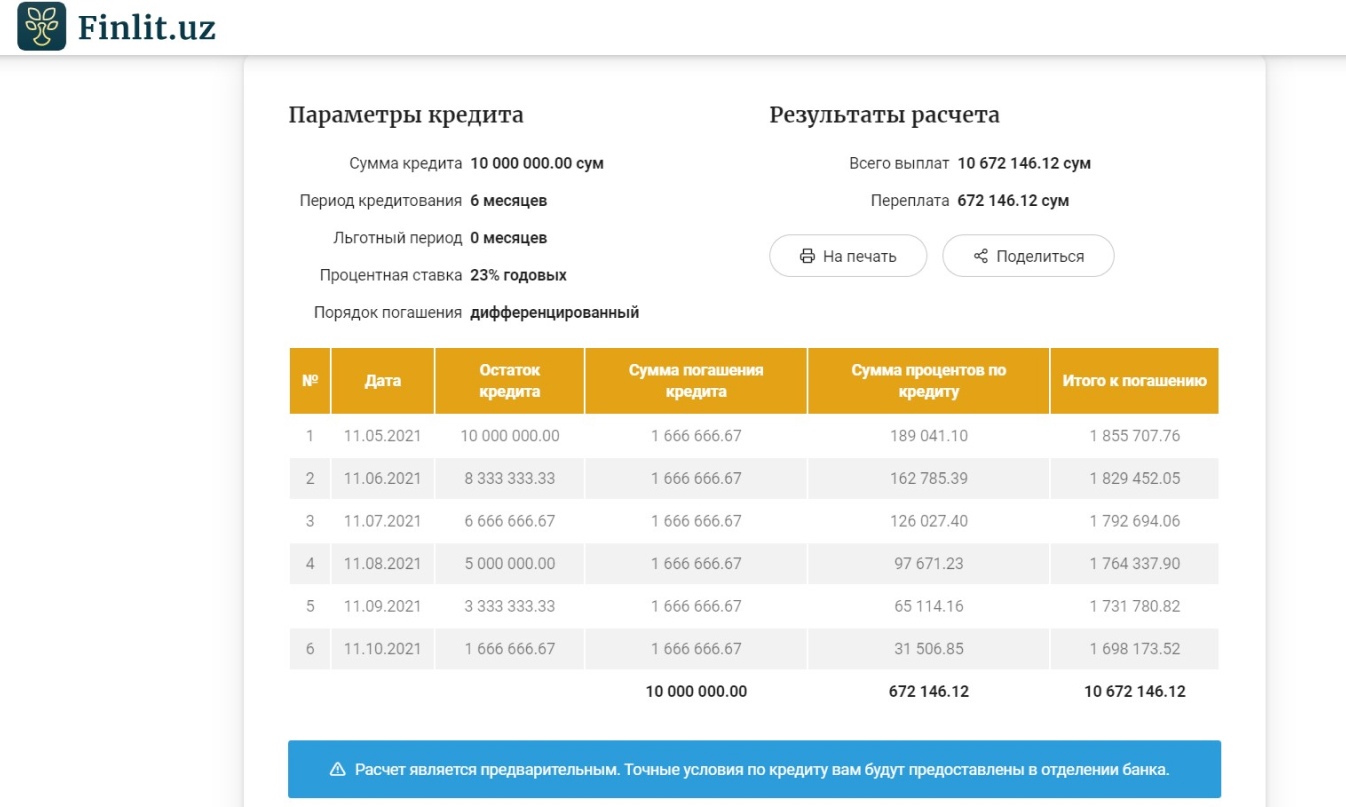Select the 189 041.10 interest cell

(928, 436)
